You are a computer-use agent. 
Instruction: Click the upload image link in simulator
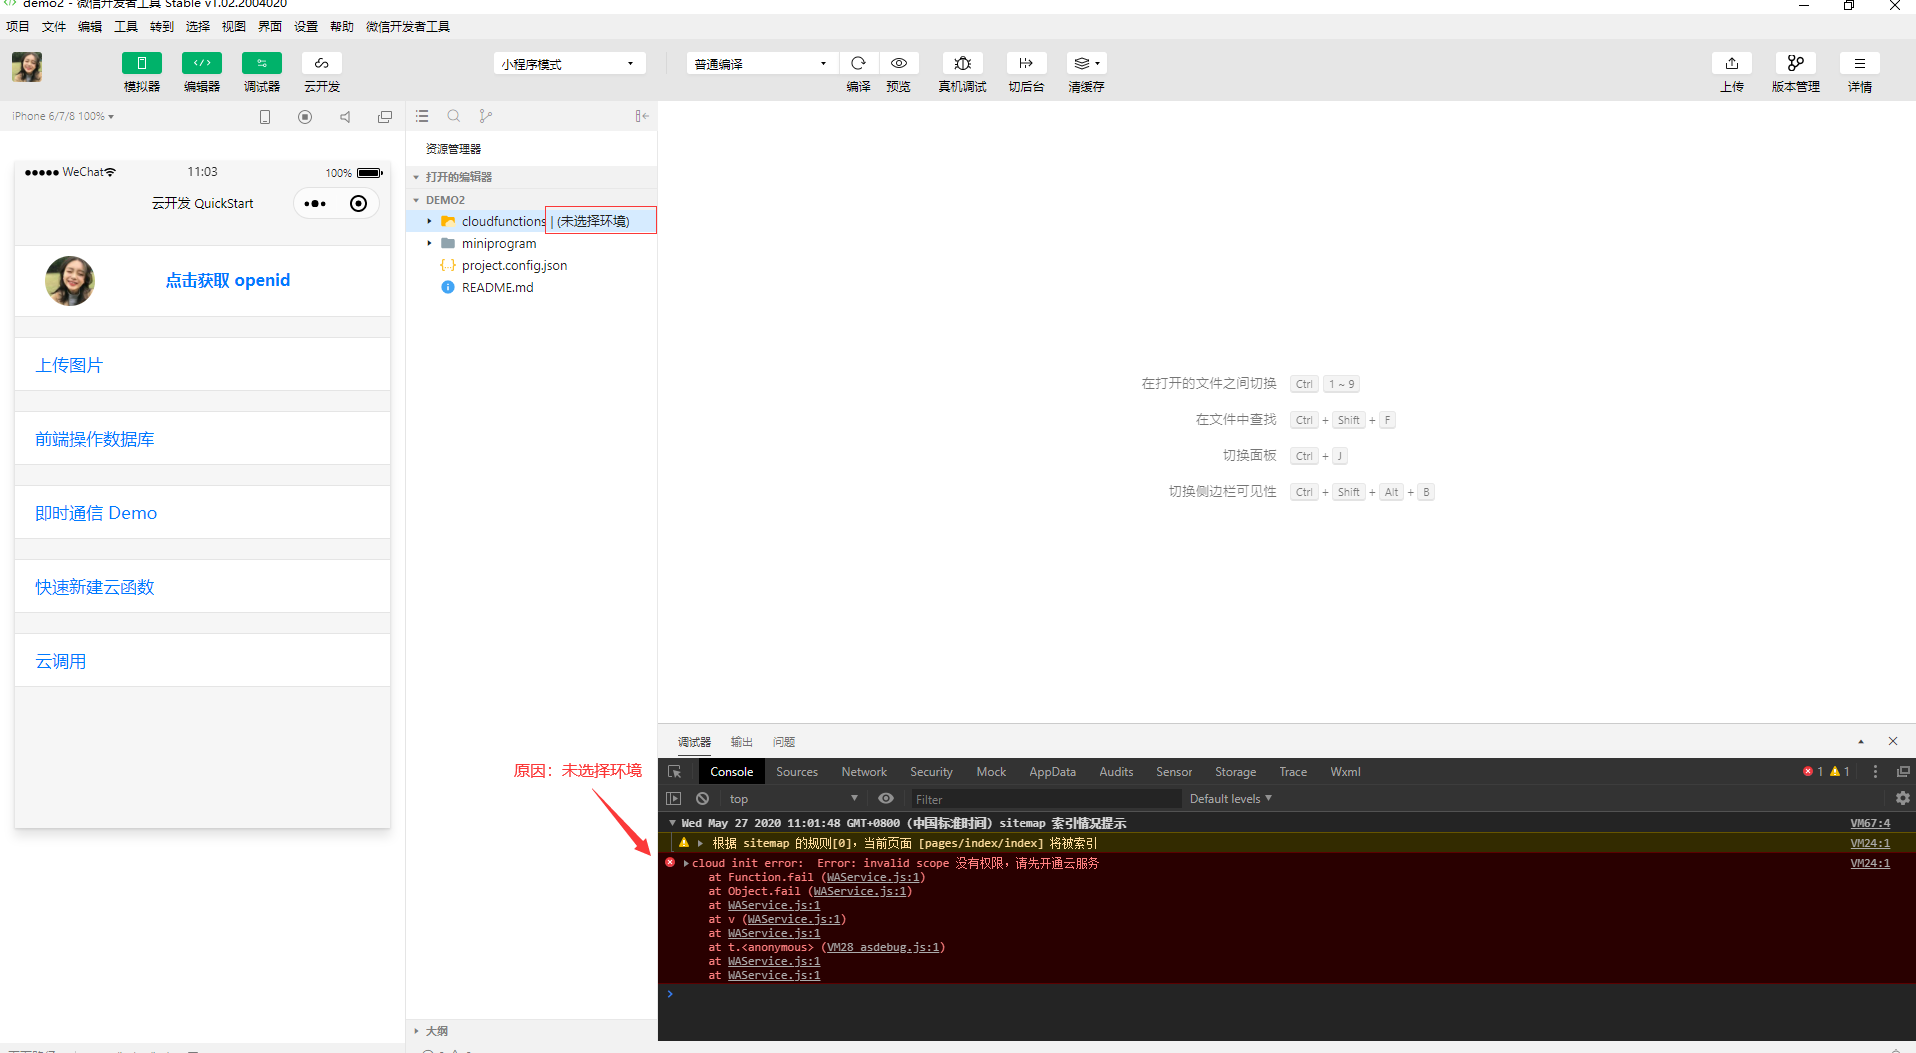tap(69, 365)
